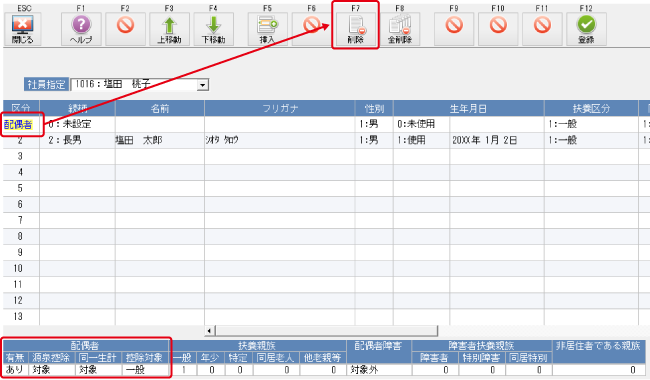Click the horizontal scrollbar thumb
The height and width of the screenshot is (380, 650).
pyautogui.click(x=326, y=331)
